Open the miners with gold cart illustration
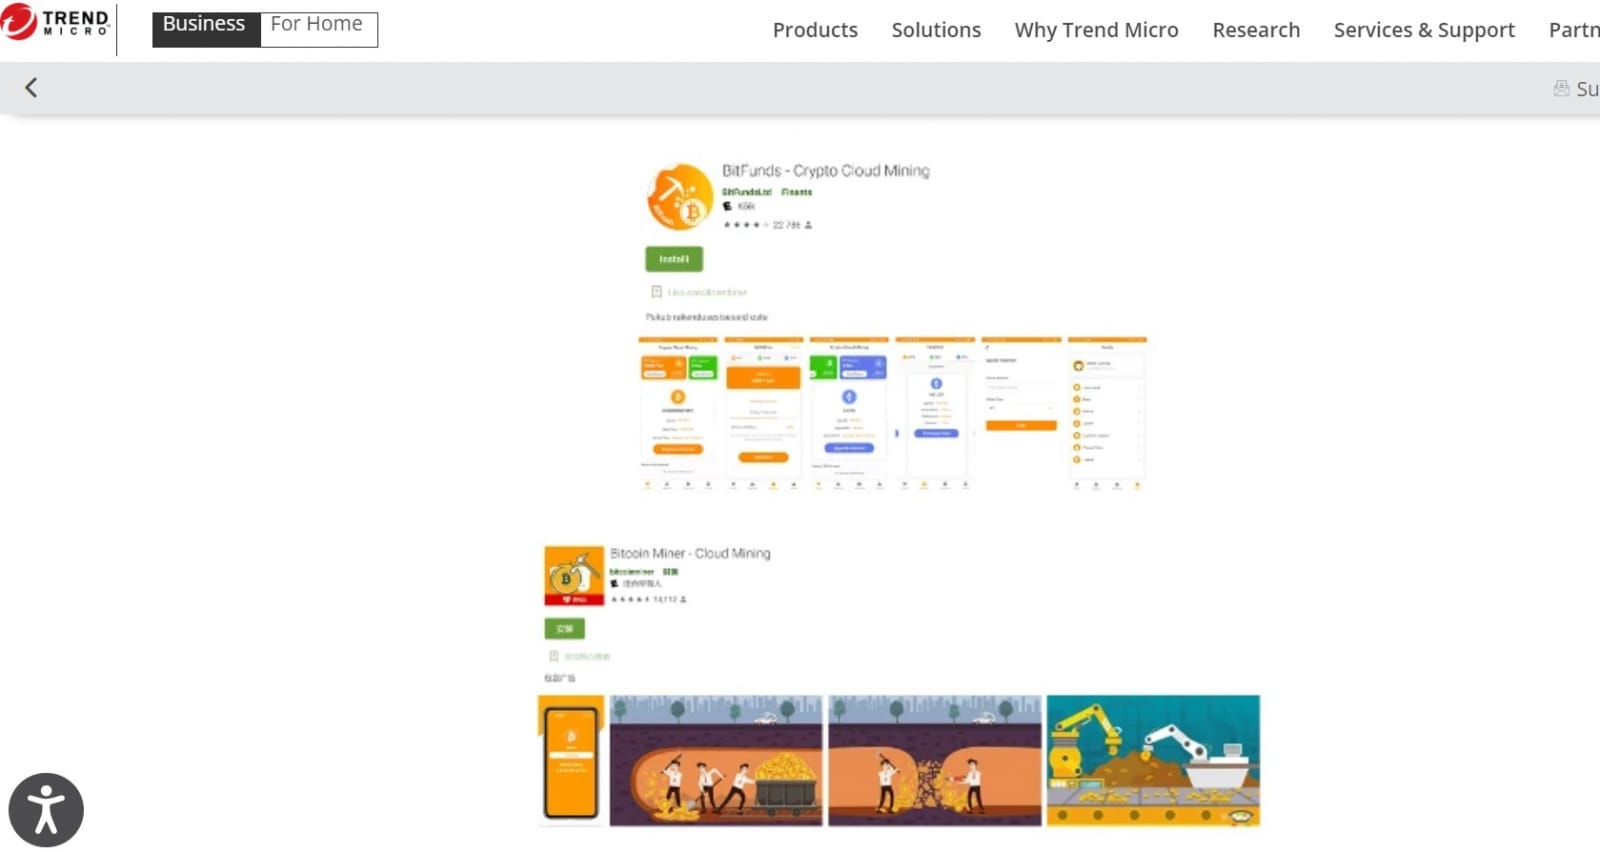The width and height of the screenshot is (1600, 853). click(716, 761)
